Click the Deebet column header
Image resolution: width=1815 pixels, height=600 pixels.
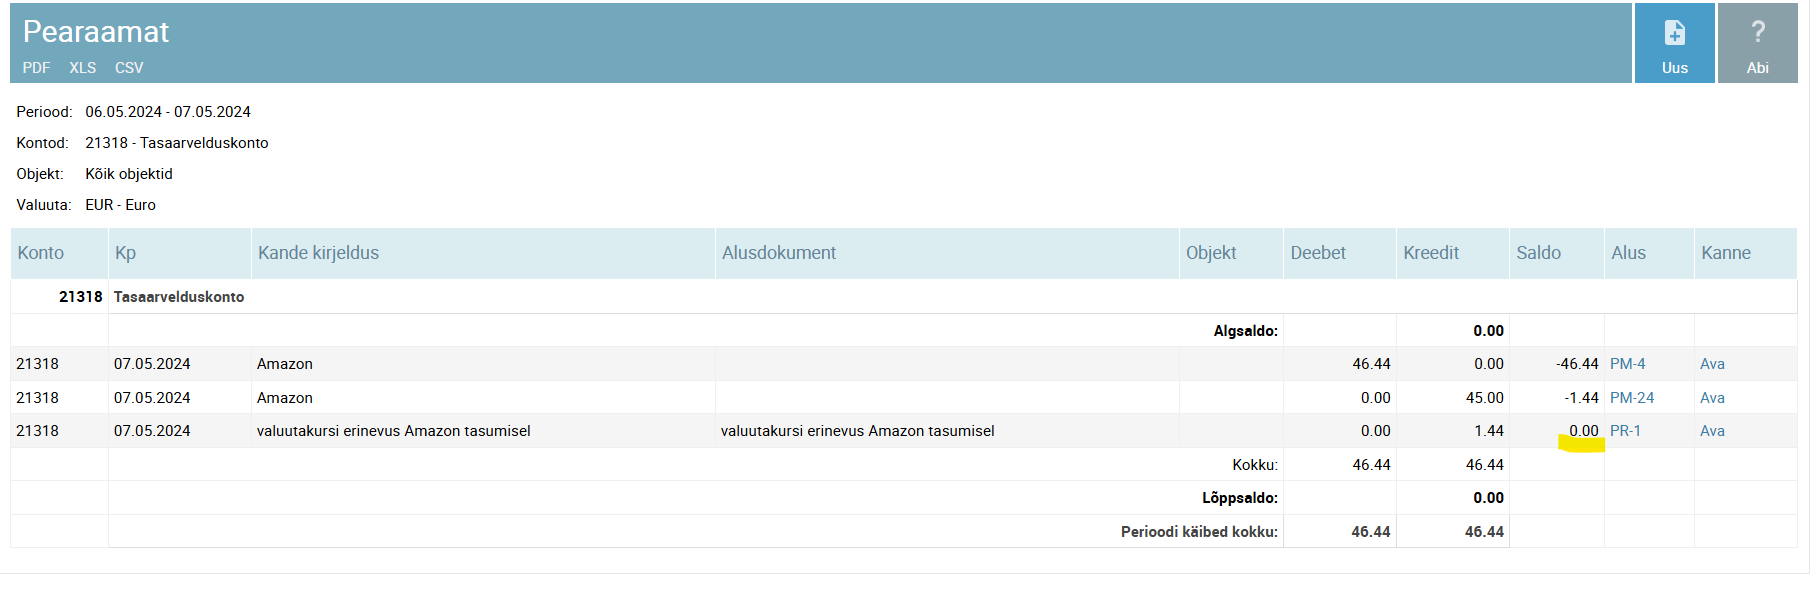(x=1318, y=253)
